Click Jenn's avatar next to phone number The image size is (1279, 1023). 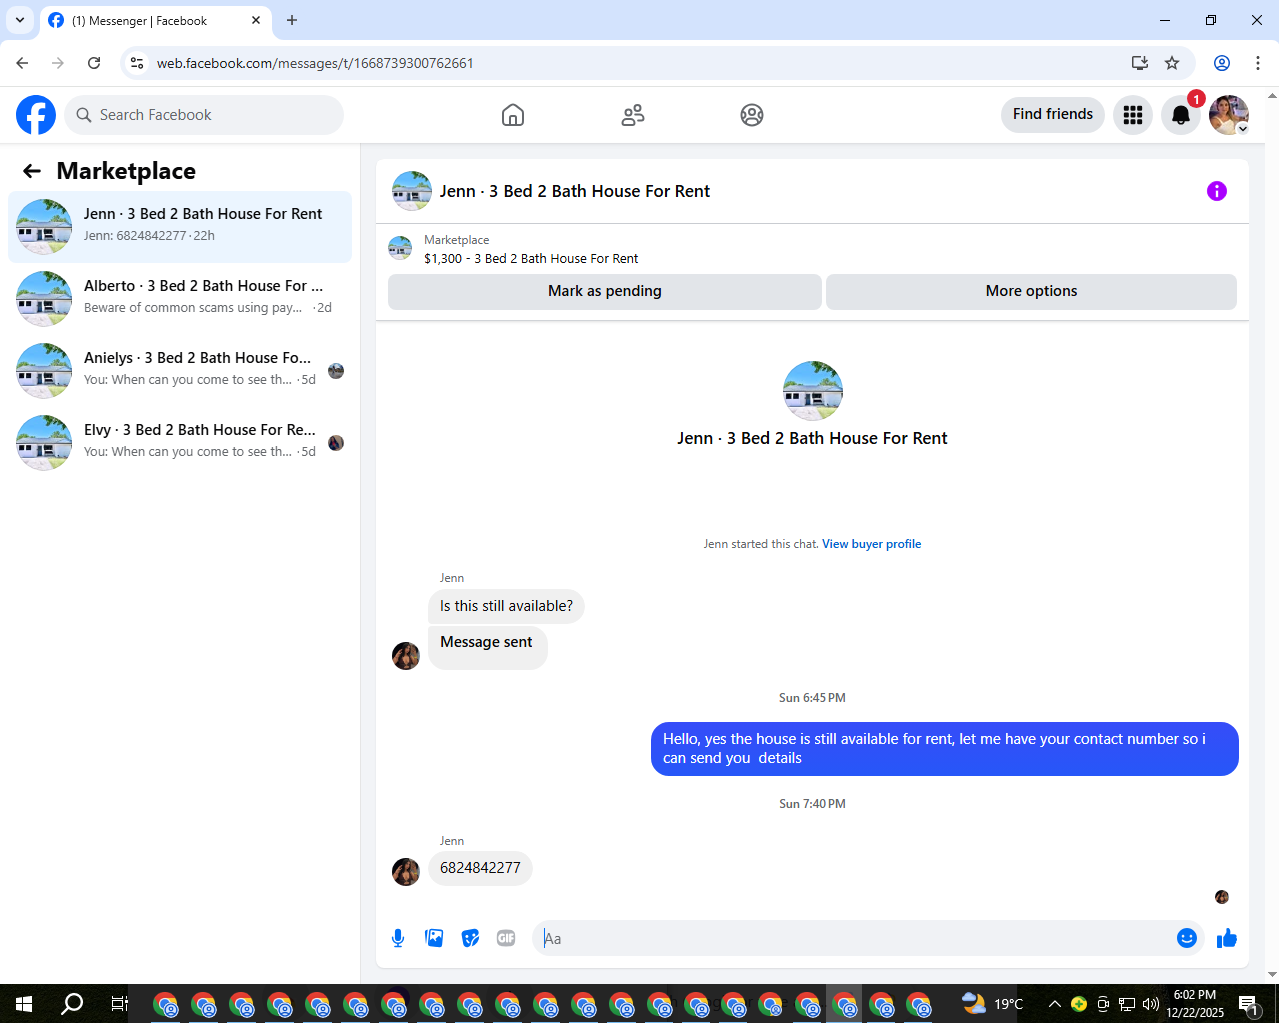coord(406,872)
